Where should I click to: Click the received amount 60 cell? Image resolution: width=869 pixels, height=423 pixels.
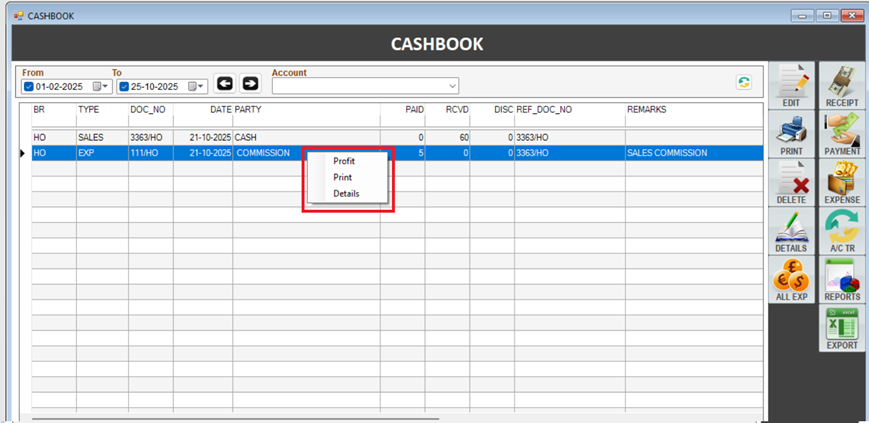[448, 137]
